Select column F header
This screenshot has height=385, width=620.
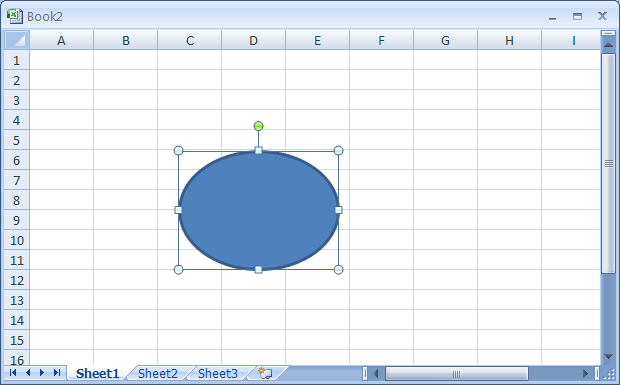[382, 40]
